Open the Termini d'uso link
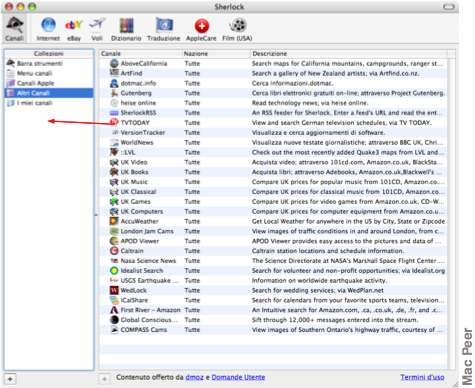 coord(422,377)
